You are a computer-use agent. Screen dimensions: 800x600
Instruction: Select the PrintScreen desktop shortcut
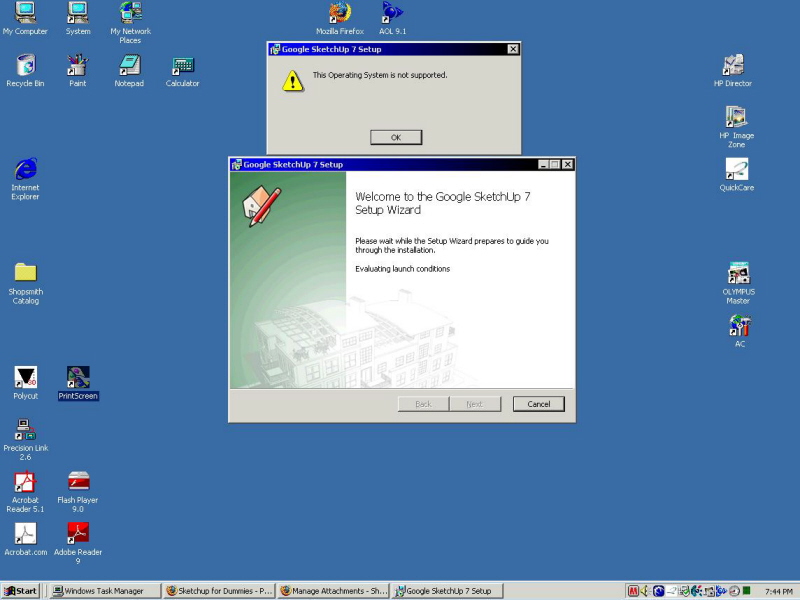pos(78,383)
